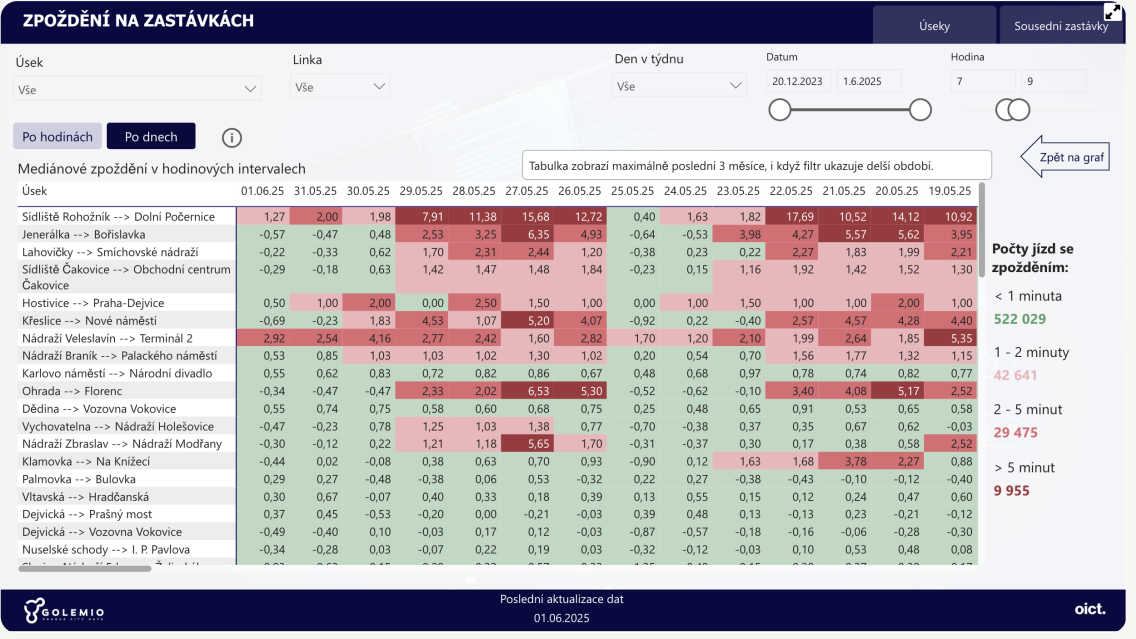Viewport: 1136px width, 639px height.
Task: Click the Hodina start field showing 7
Action: pos(983,81)
